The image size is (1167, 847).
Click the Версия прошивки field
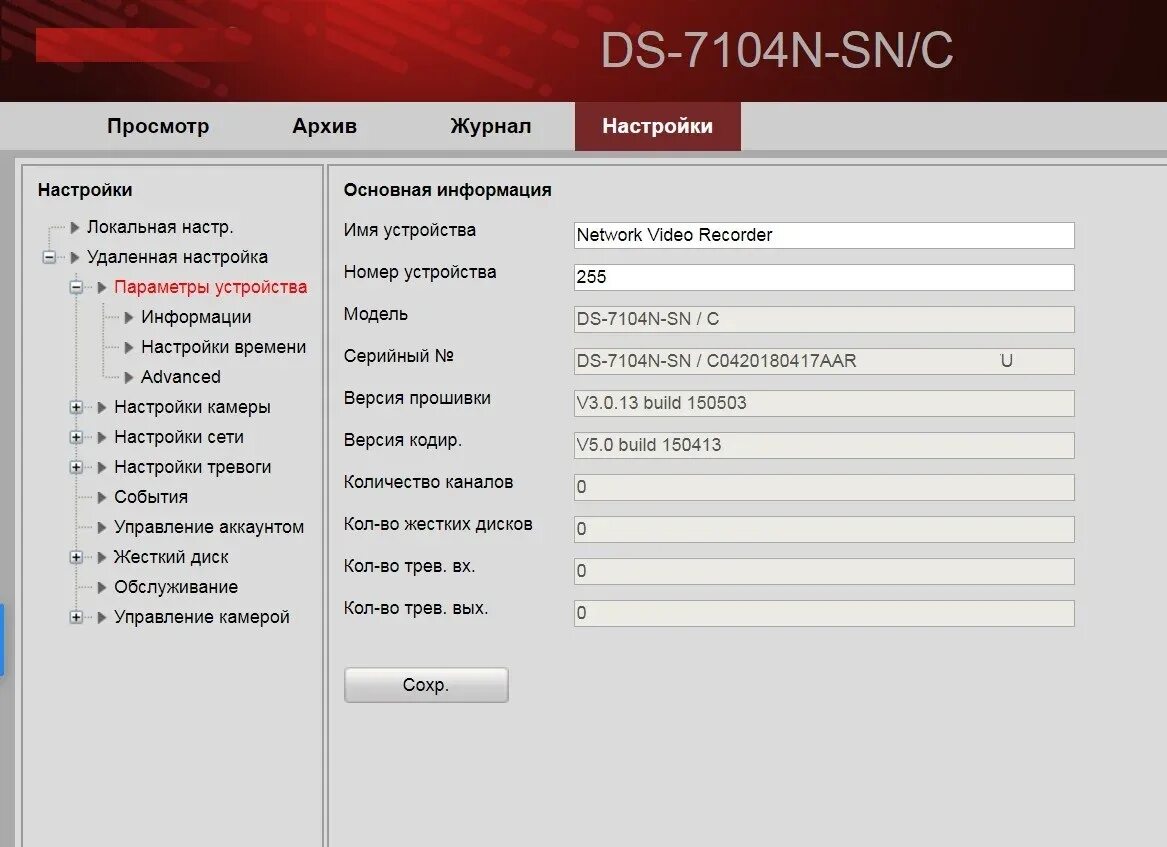[824, 403]
